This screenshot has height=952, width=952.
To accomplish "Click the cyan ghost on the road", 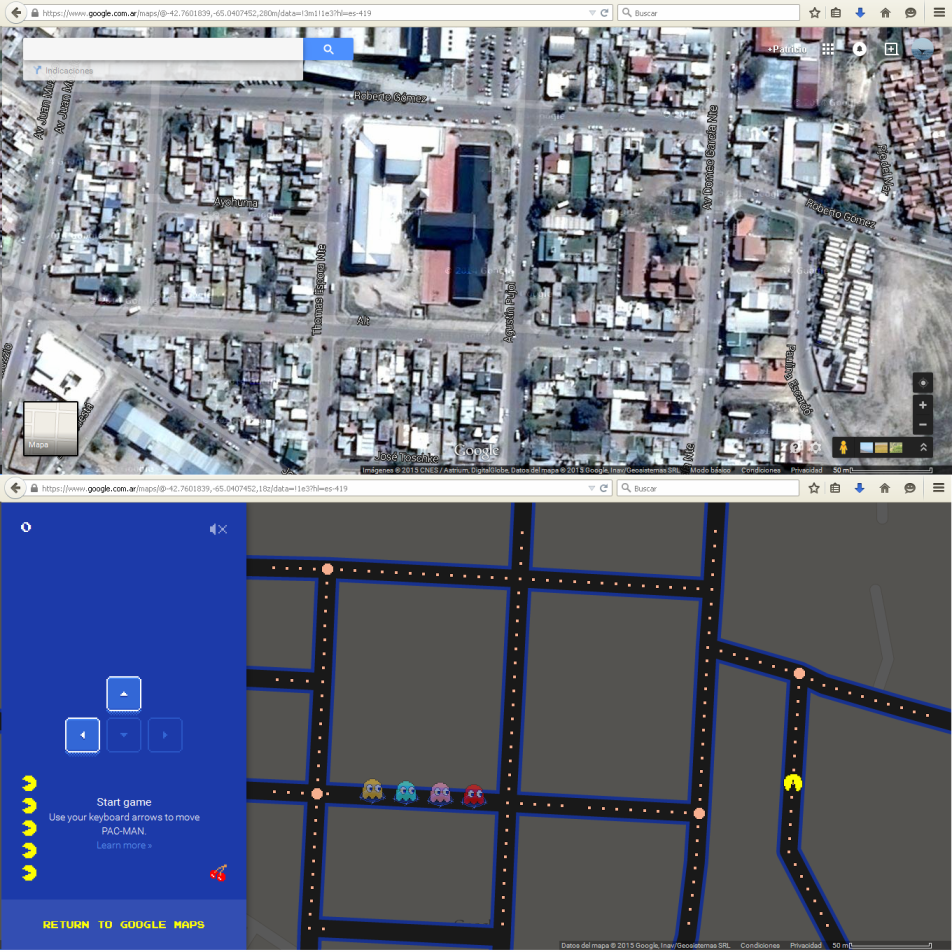I will click(406, 792).
